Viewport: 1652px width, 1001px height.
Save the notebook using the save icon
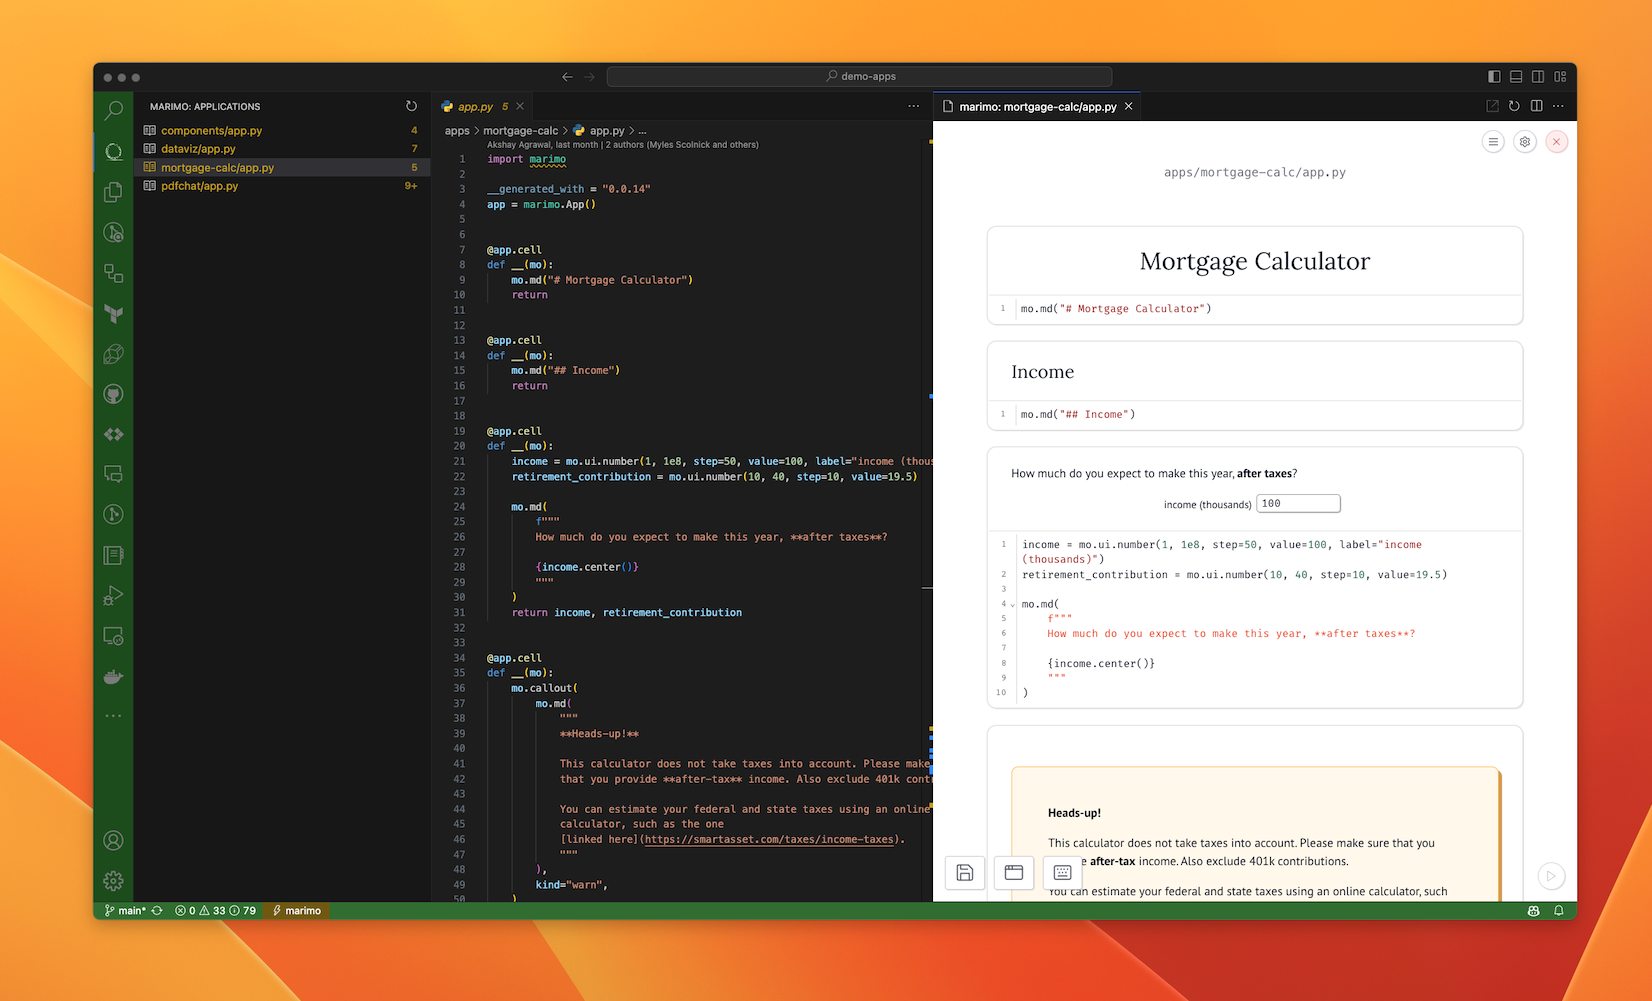[964, 872]
